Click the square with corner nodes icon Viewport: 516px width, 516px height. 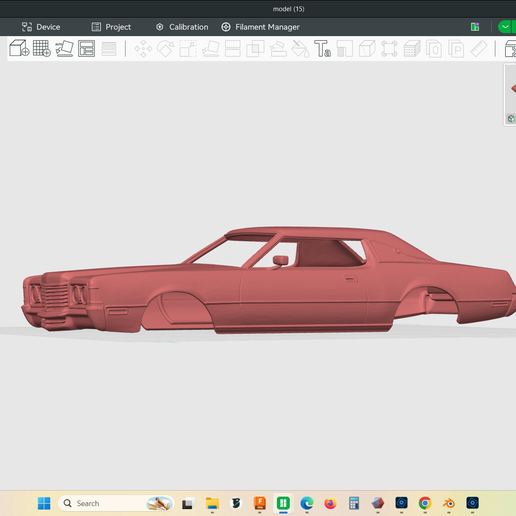point(389,49)
